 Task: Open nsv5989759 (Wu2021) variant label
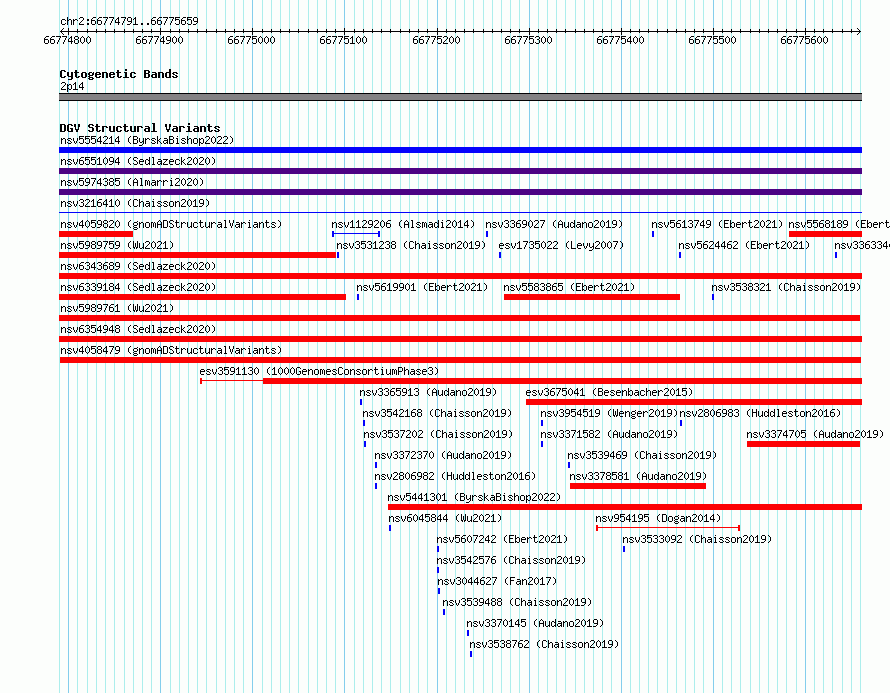(117, 245)
